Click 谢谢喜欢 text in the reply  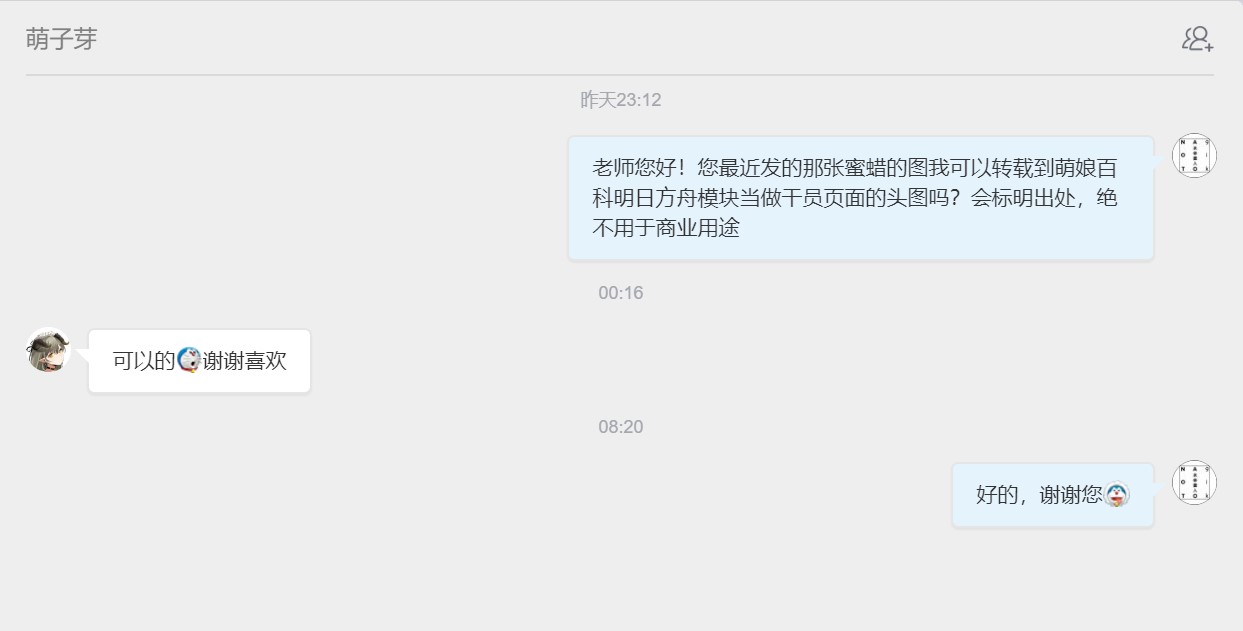tap(245, 361)
